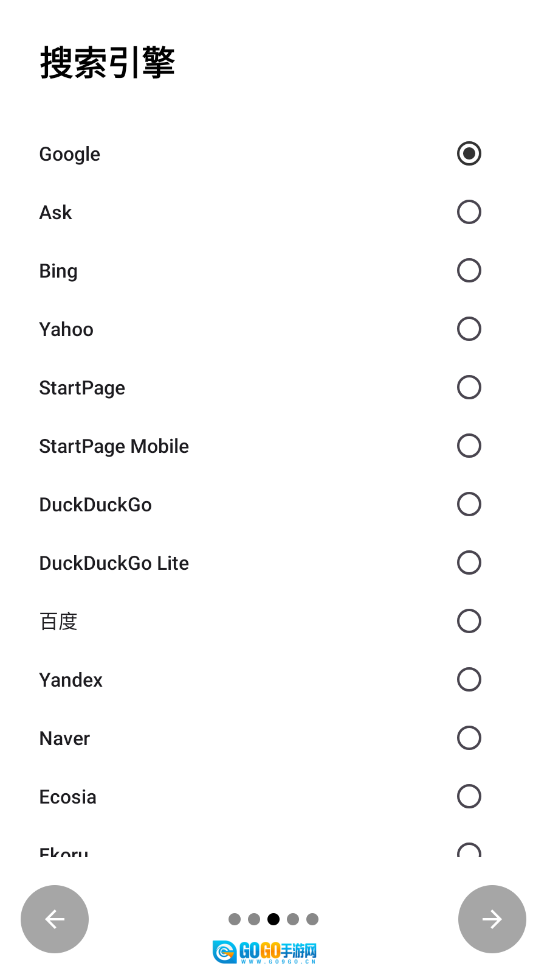Choose the Yahoo radio button
The image size is (547, 974).
click(x=469, y=329)
